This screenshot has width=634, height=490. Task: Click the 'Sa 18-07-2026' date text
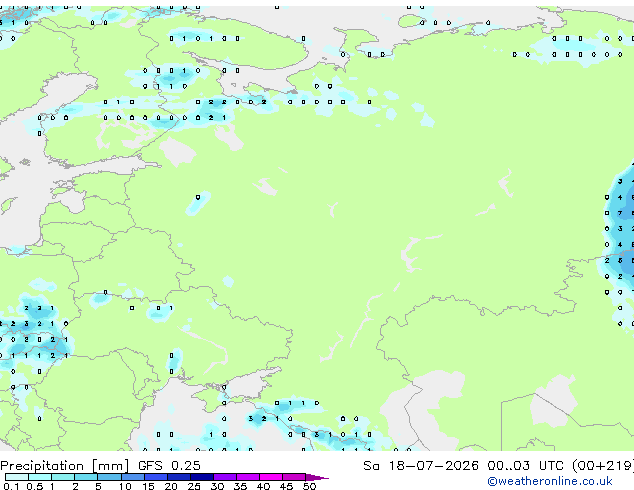click(421, 466)
